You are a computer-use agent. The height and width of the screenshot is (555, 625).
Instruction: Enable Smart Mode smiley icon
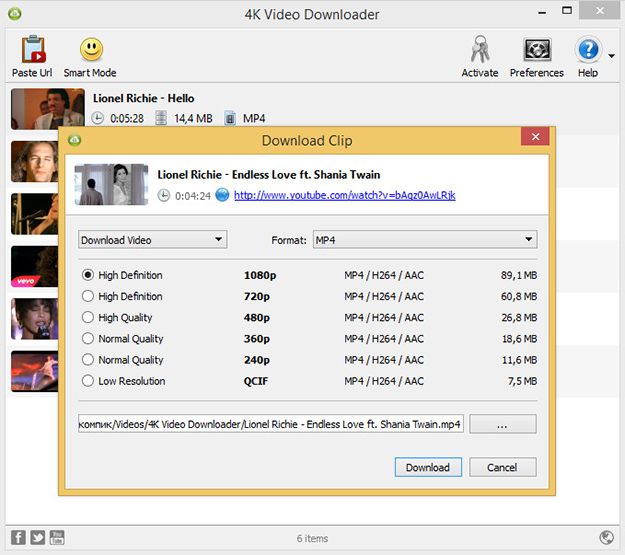(91, 50)
